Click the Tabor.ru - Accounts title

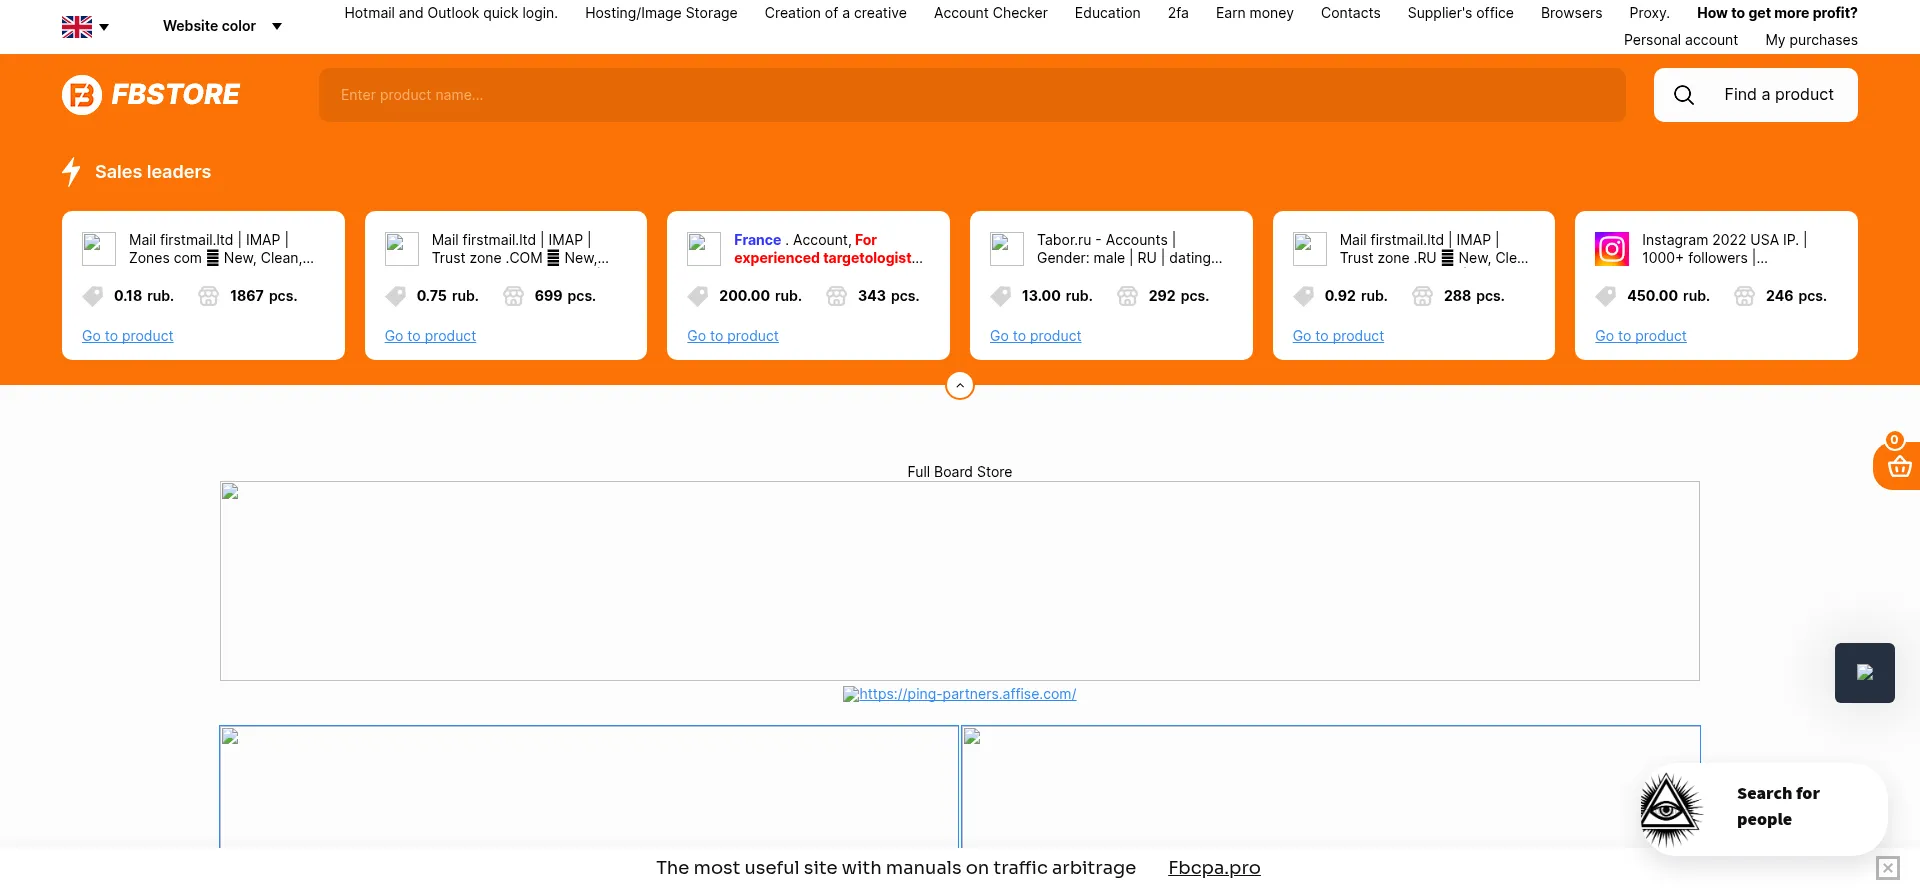click(1130, 249)
